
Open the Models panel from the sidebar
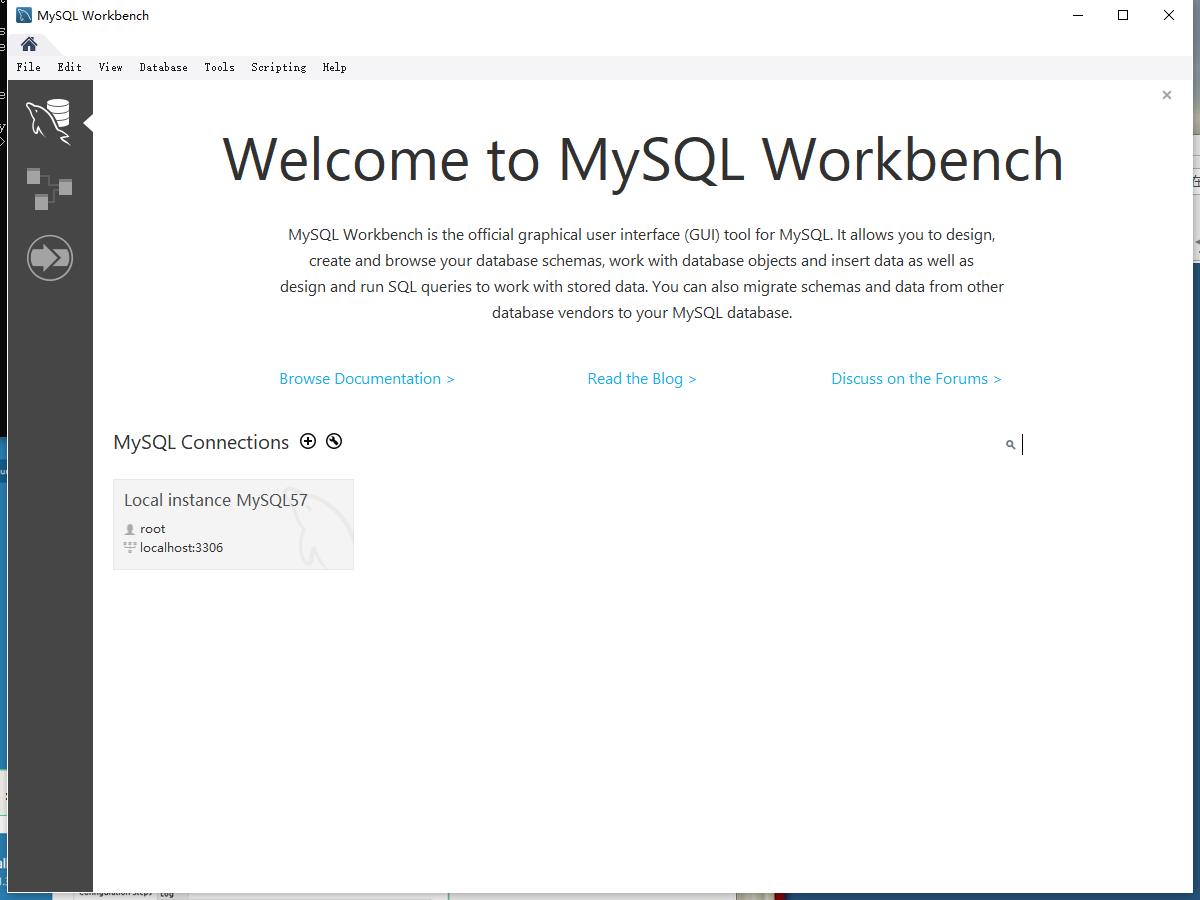click(x=50, y=188)
